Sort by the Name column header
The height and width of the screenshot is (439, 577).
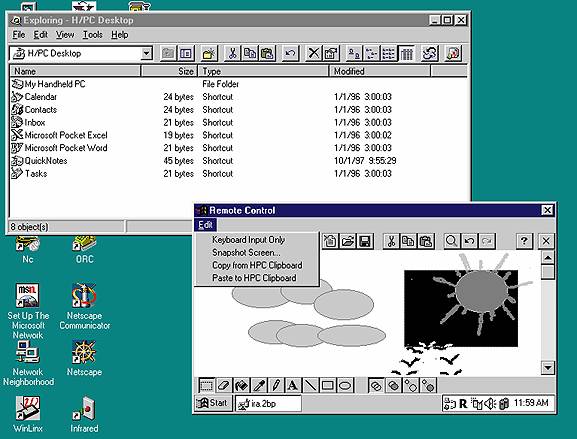click(x=75, y=71)
